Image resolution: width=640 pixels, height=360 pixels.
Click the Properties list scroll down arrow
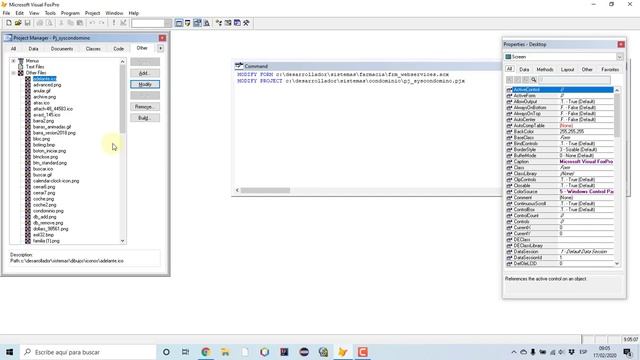617,264
